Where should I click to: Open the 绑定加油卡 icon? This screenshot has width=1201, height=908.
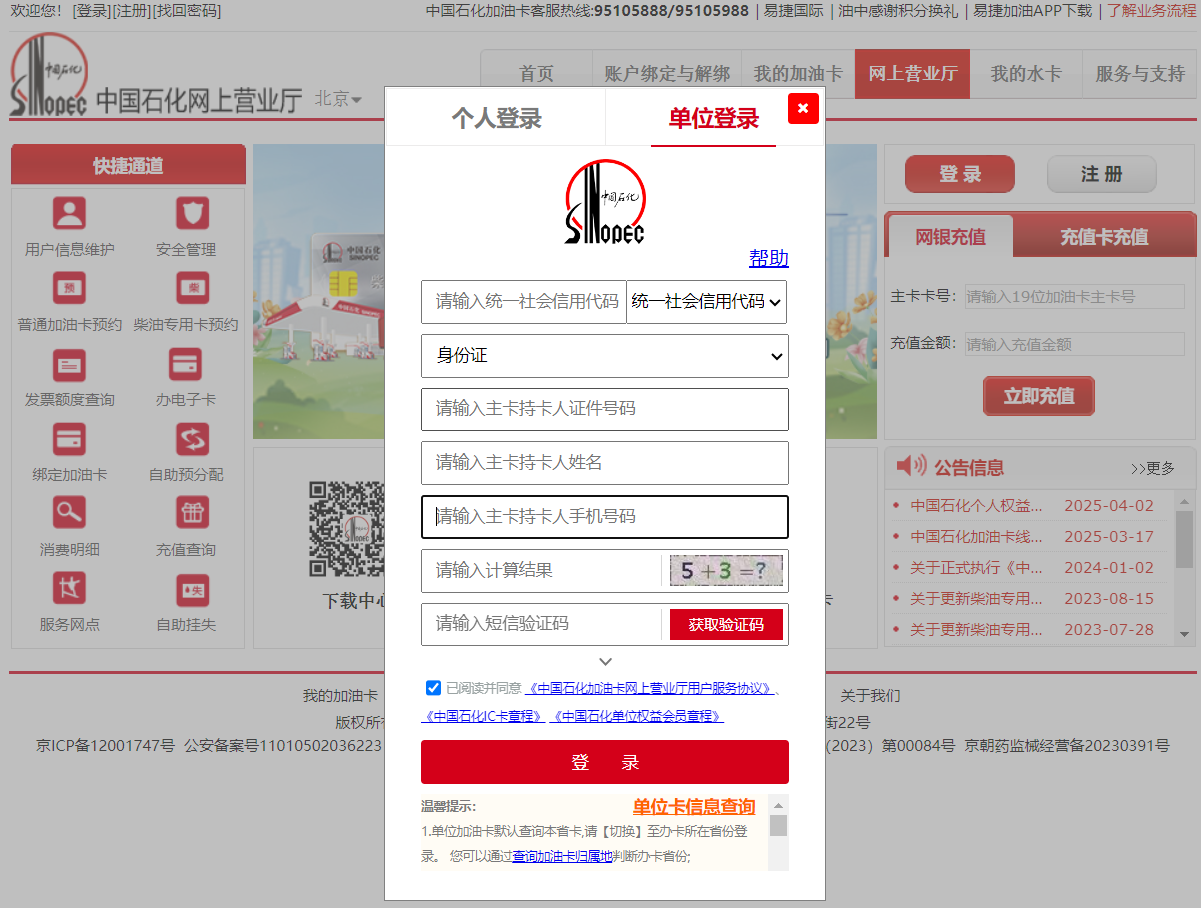point(69,439)
